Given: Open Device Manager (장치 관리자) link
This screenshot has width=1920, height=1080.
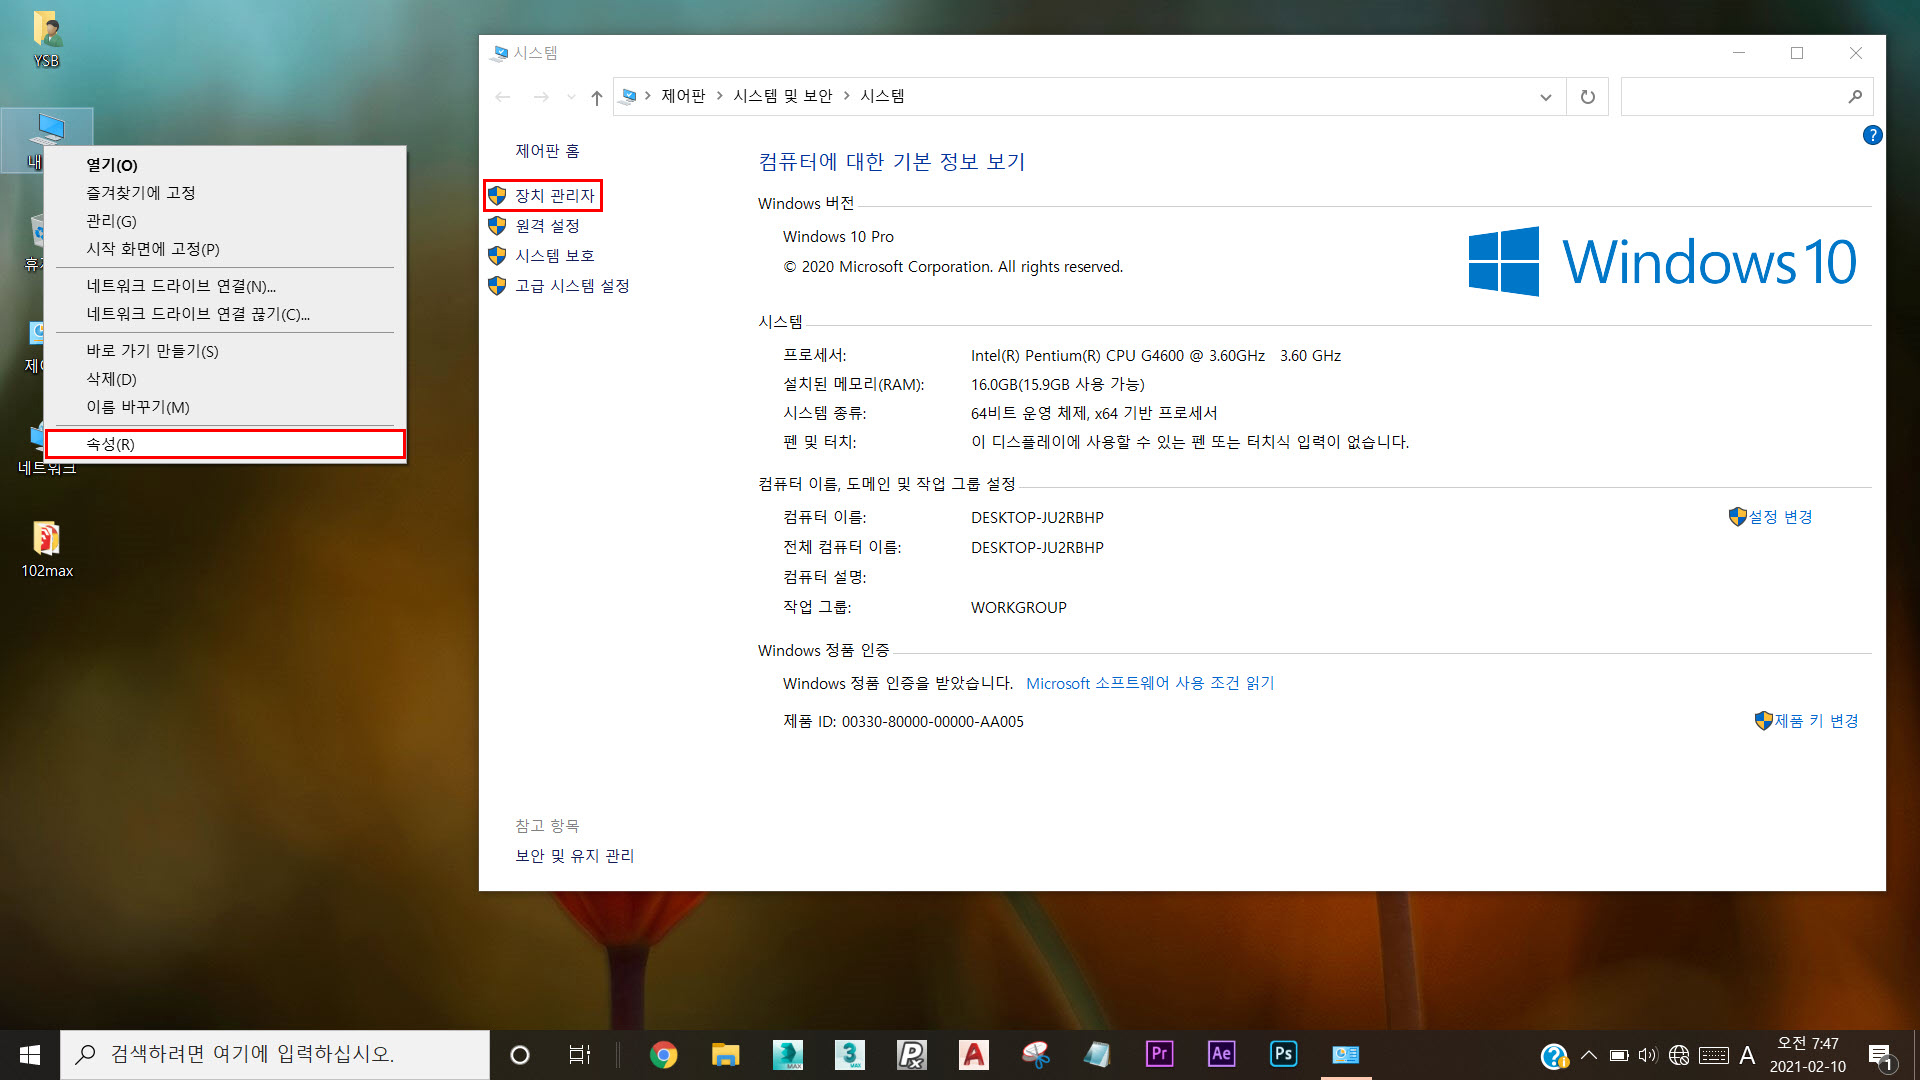Looking at the screenshot, I should 554,196.
